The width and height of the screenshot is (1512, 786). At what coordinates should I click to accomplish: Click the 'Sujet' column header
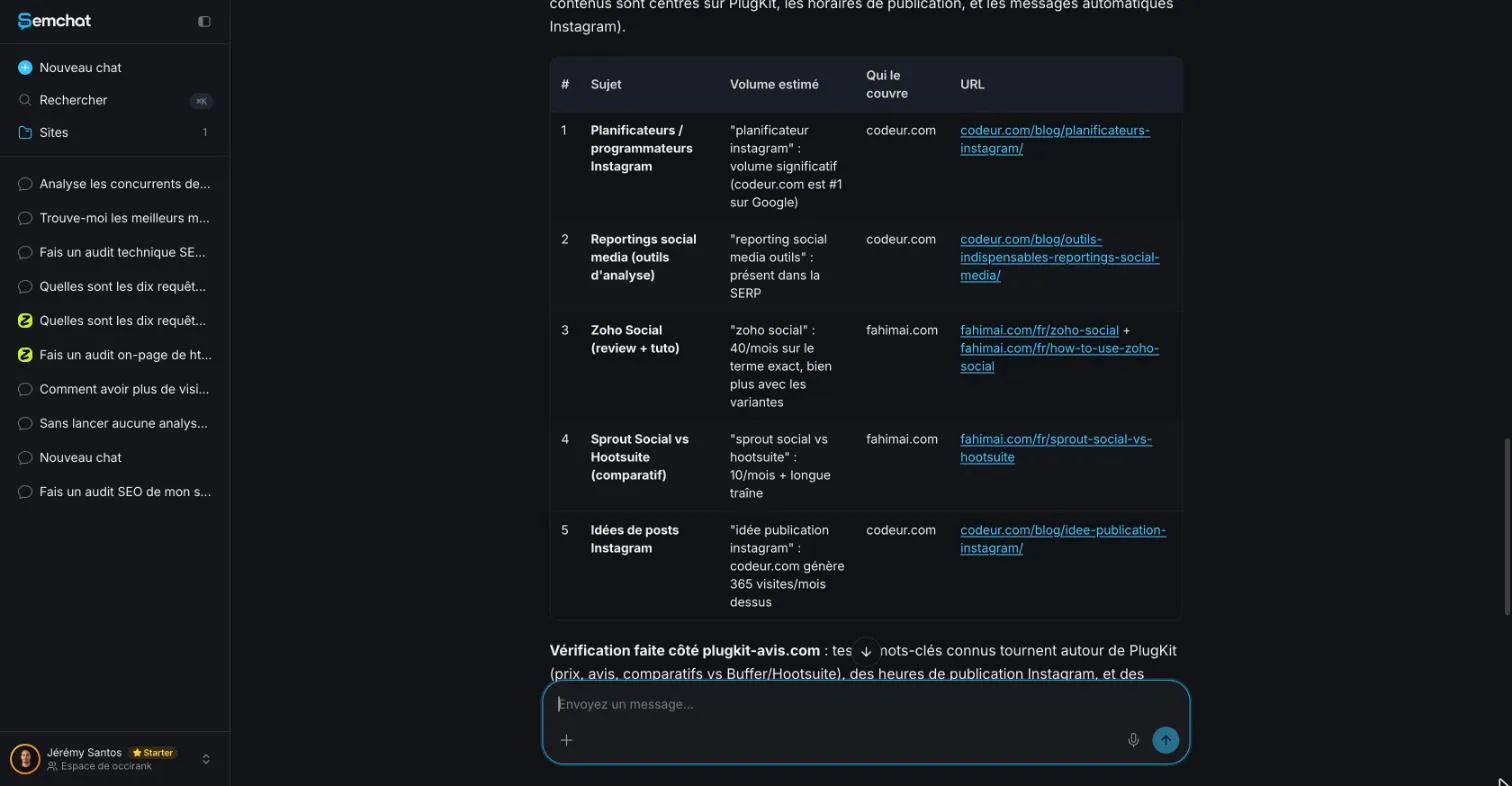click(x=606, y=84)
